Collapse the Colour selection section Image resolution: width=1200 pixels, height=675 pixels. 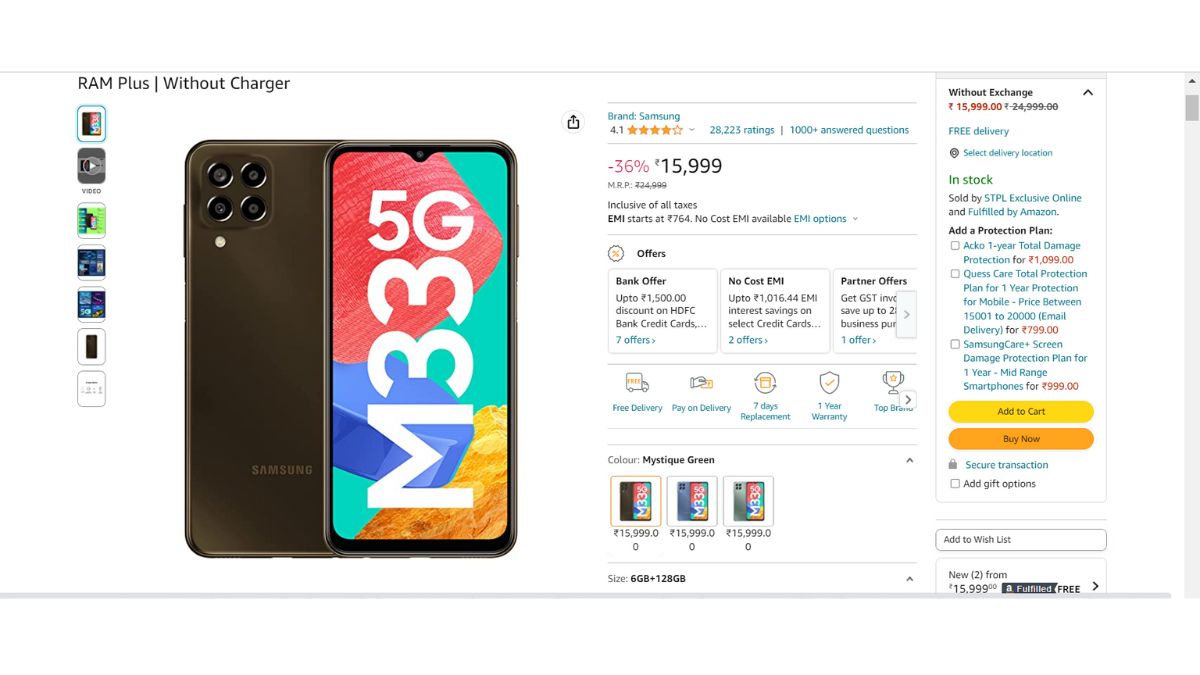click(x=909, y=460)
